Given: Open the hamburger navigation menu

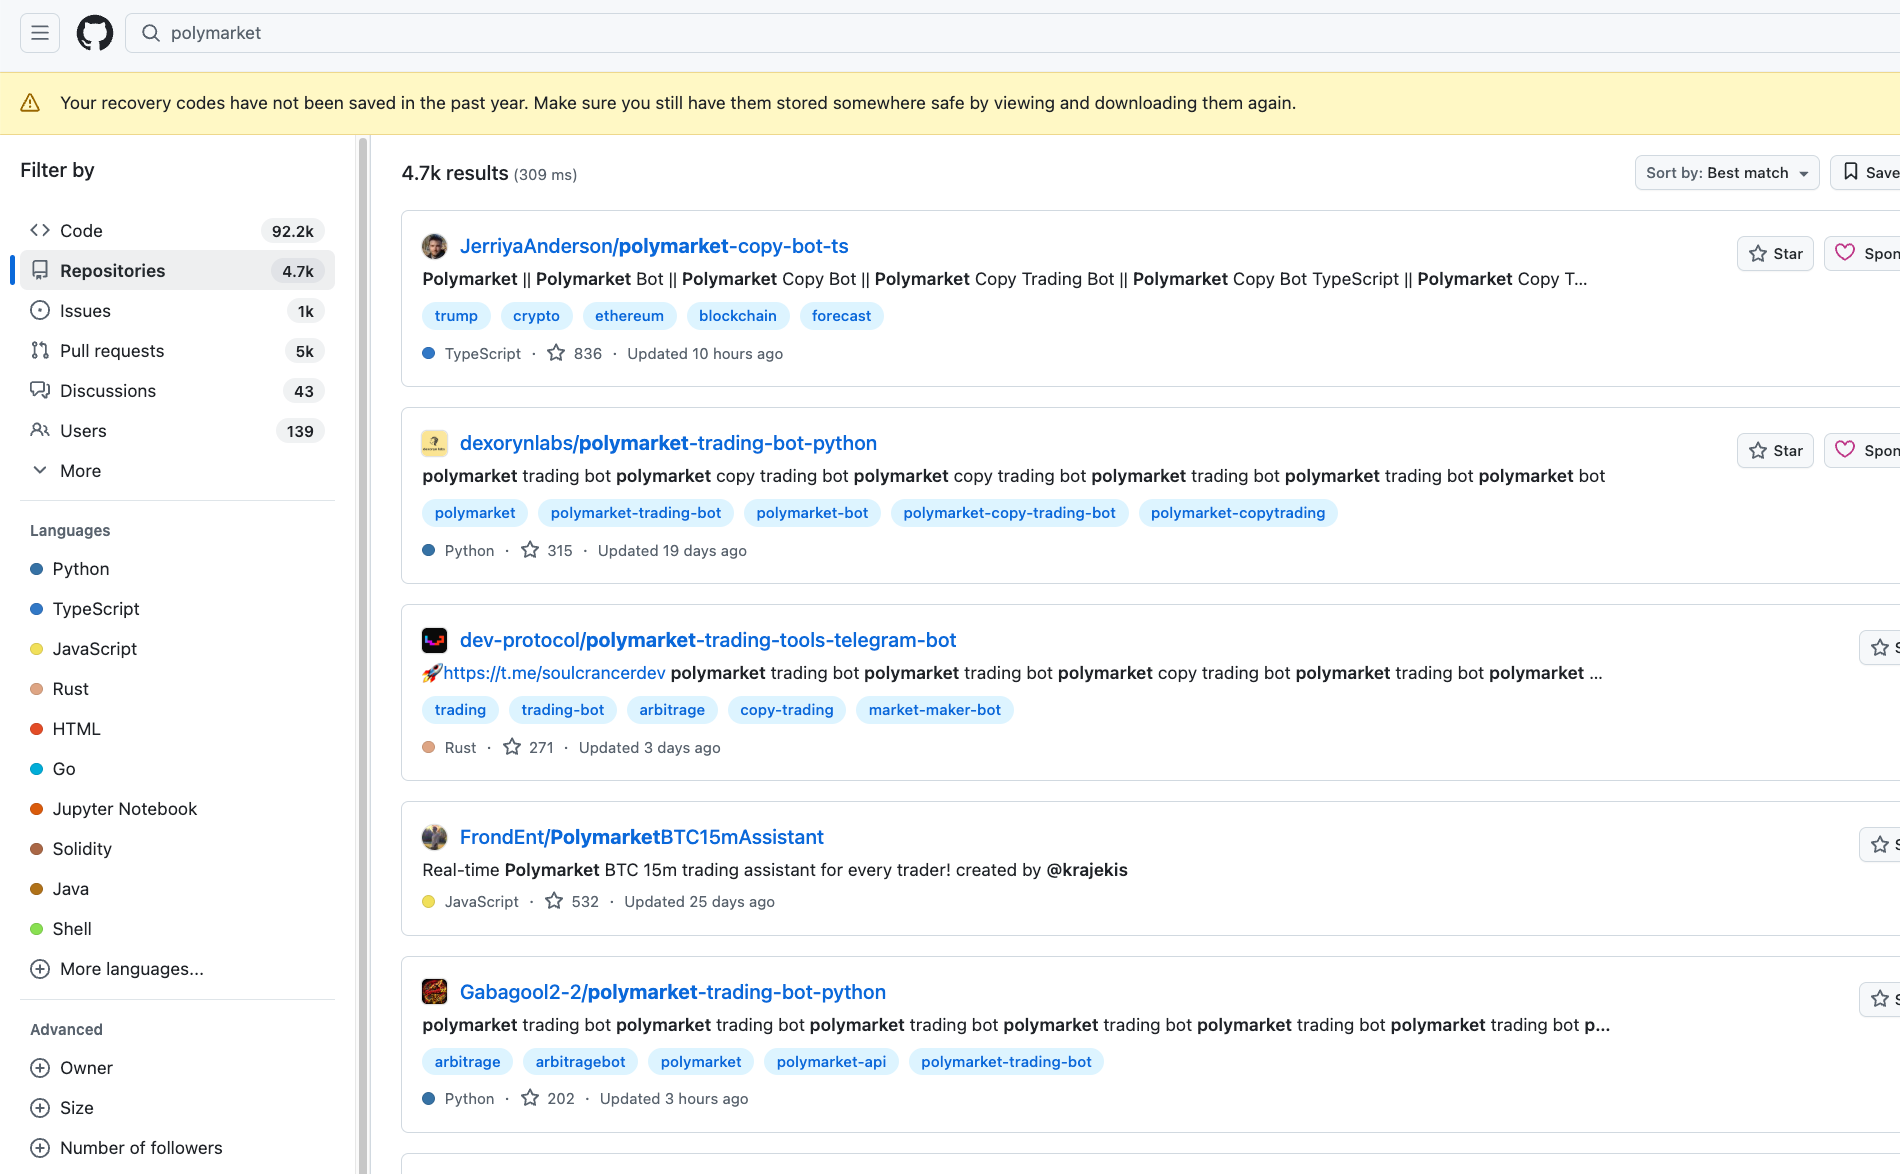Looking at the screenshot, I should click(x=40, y=33).
